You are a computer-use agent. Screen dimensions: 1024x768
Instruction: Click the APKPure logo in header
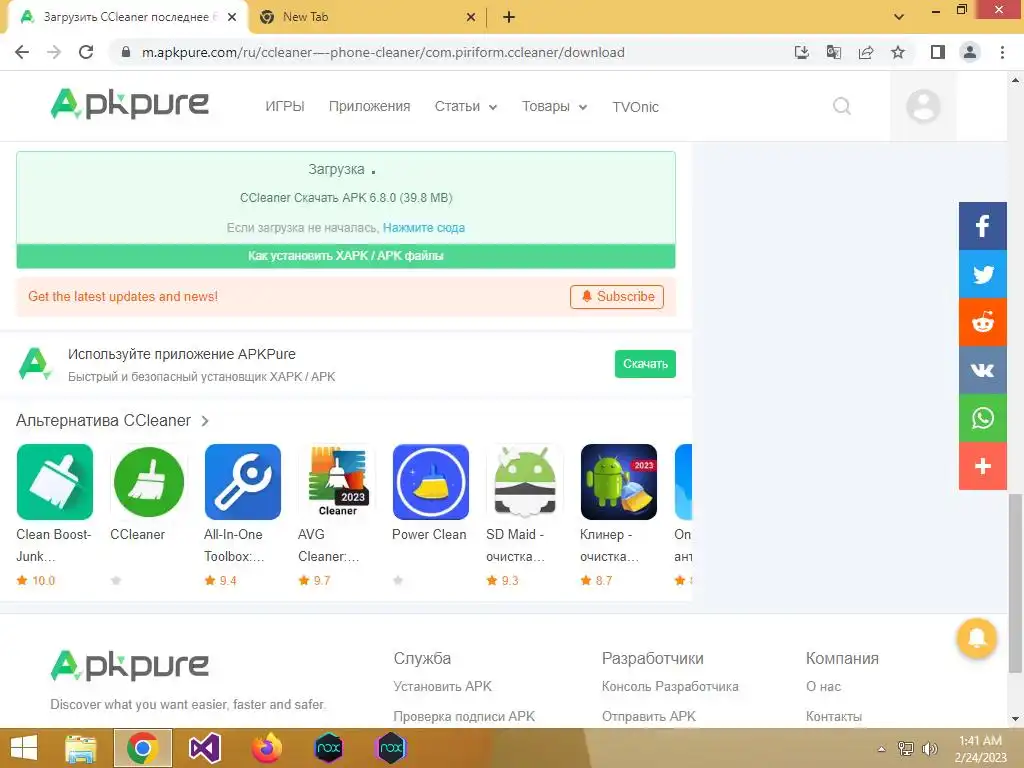129,104
